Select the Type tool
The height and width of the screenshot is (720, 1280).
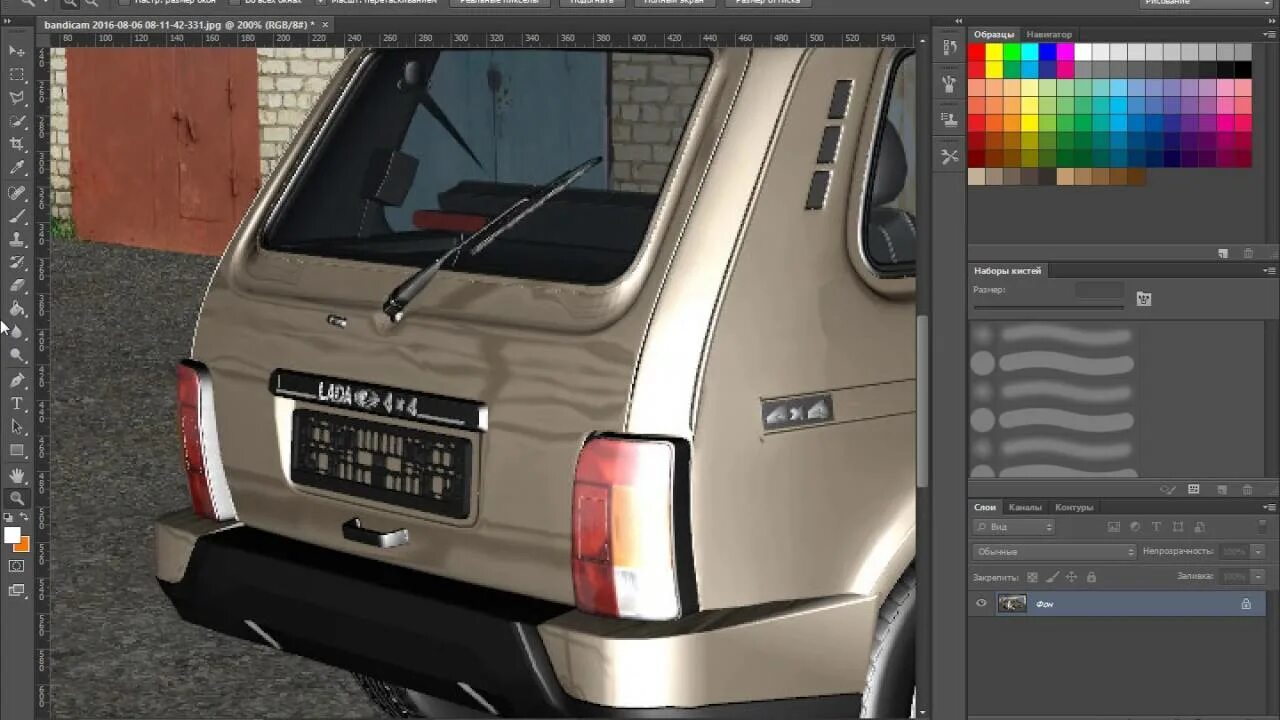[x=17, y=404]
